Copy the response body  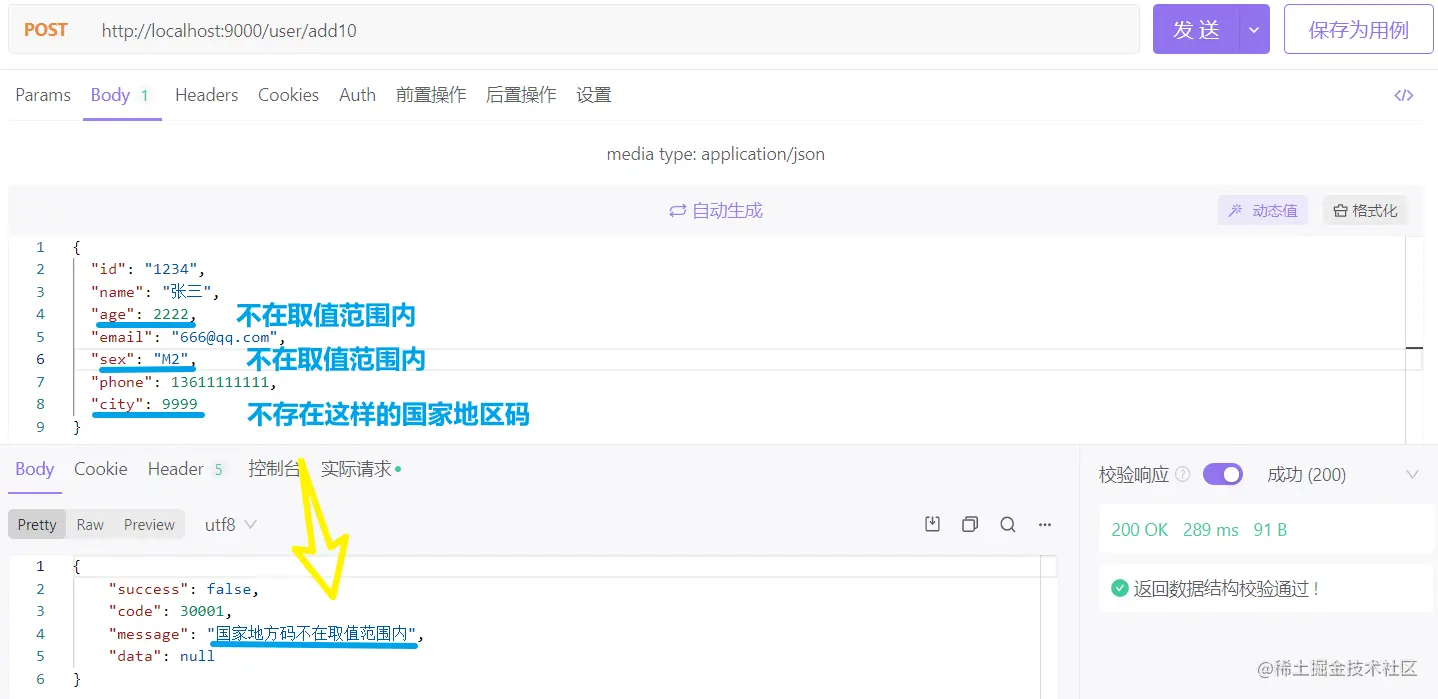click(x=969, y=524)
